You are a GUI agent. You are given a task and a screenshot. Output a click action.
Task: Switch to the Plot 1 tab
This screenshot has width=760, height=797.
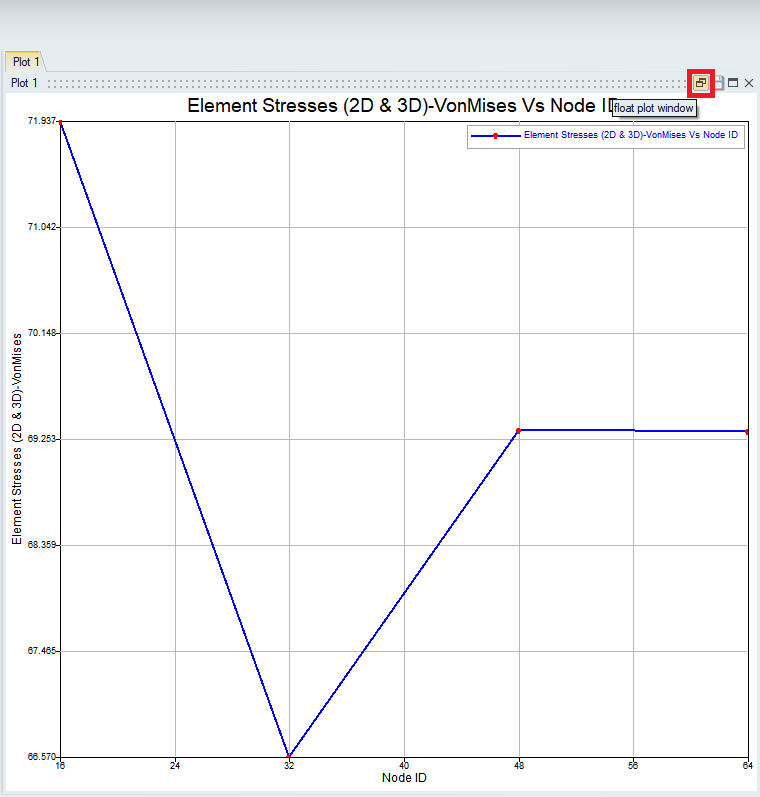click(26, 62)
